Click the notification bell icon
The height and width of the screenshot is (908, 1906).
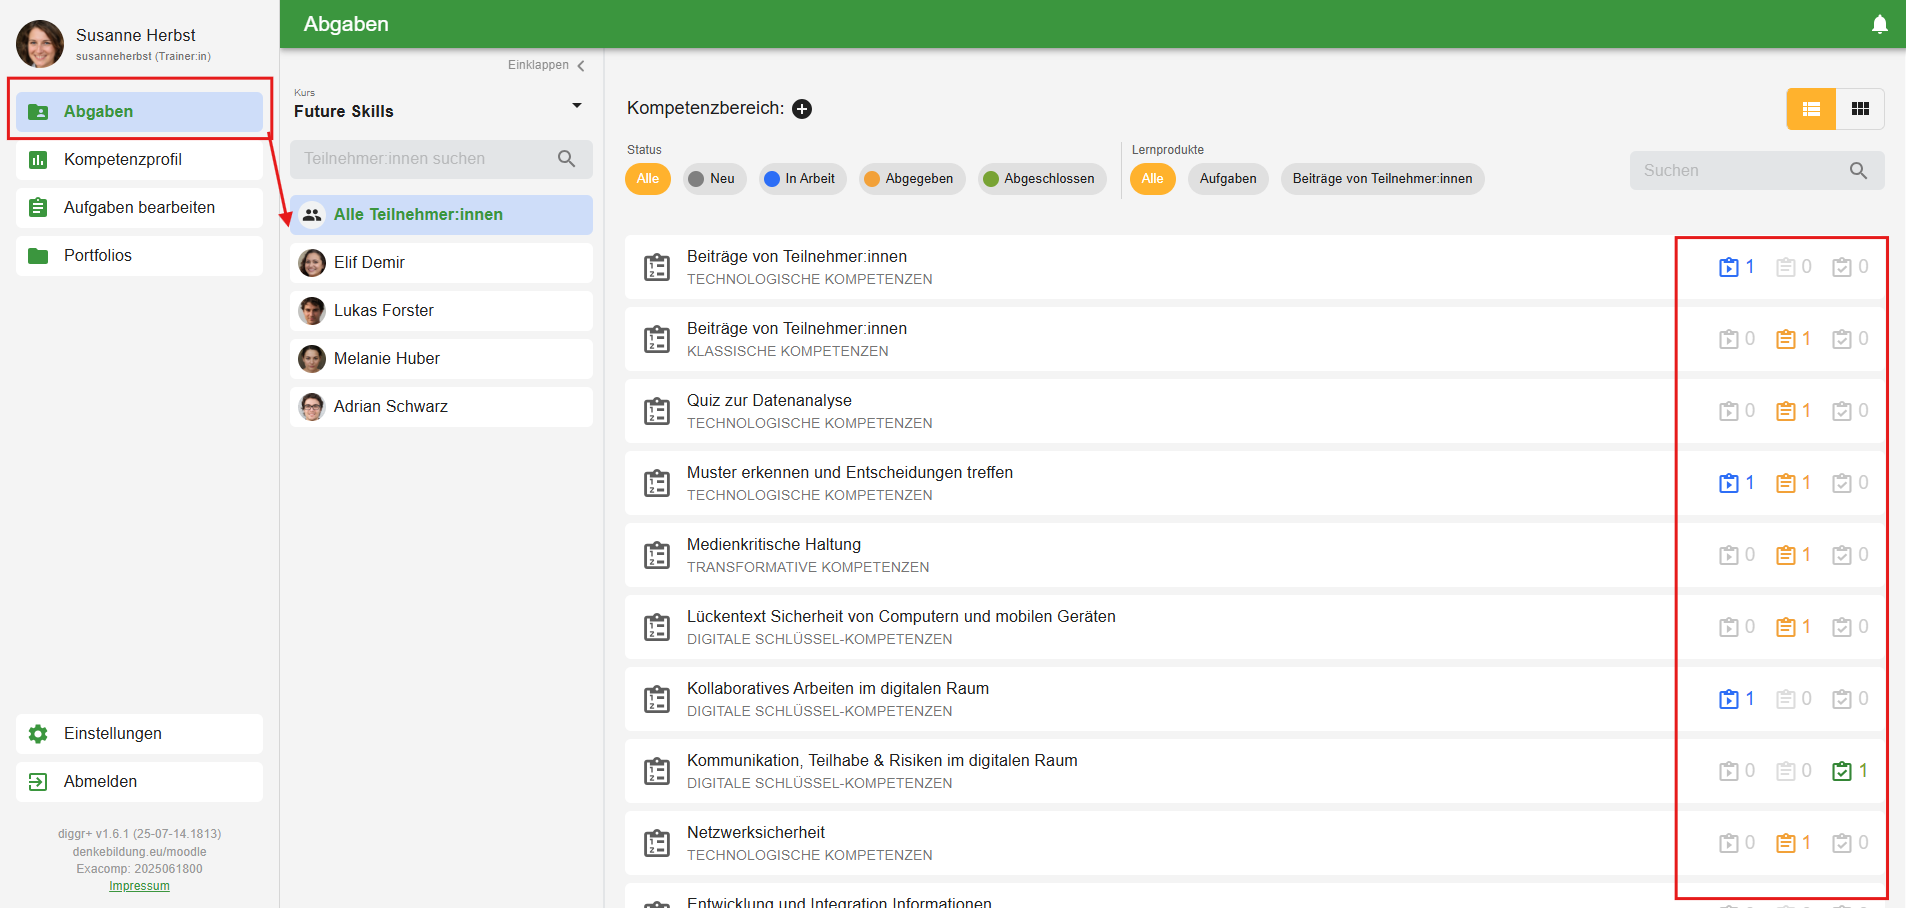coord(1879,24)
